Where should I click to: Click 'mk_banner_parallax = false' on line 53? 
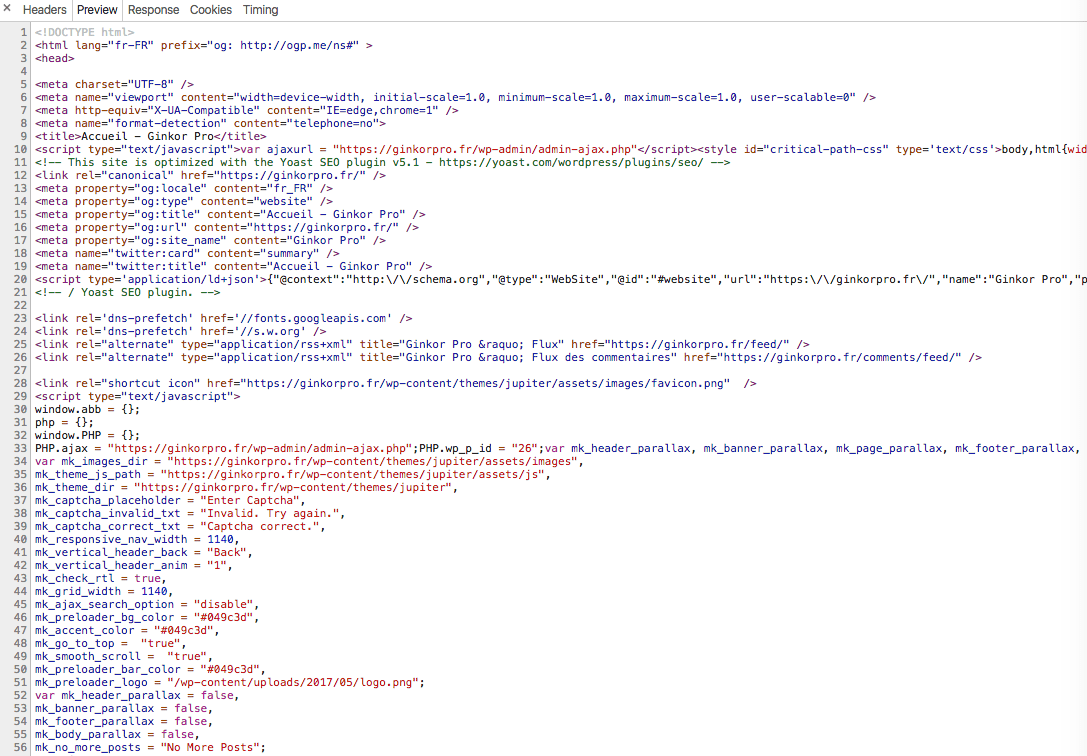pos(121,709)
